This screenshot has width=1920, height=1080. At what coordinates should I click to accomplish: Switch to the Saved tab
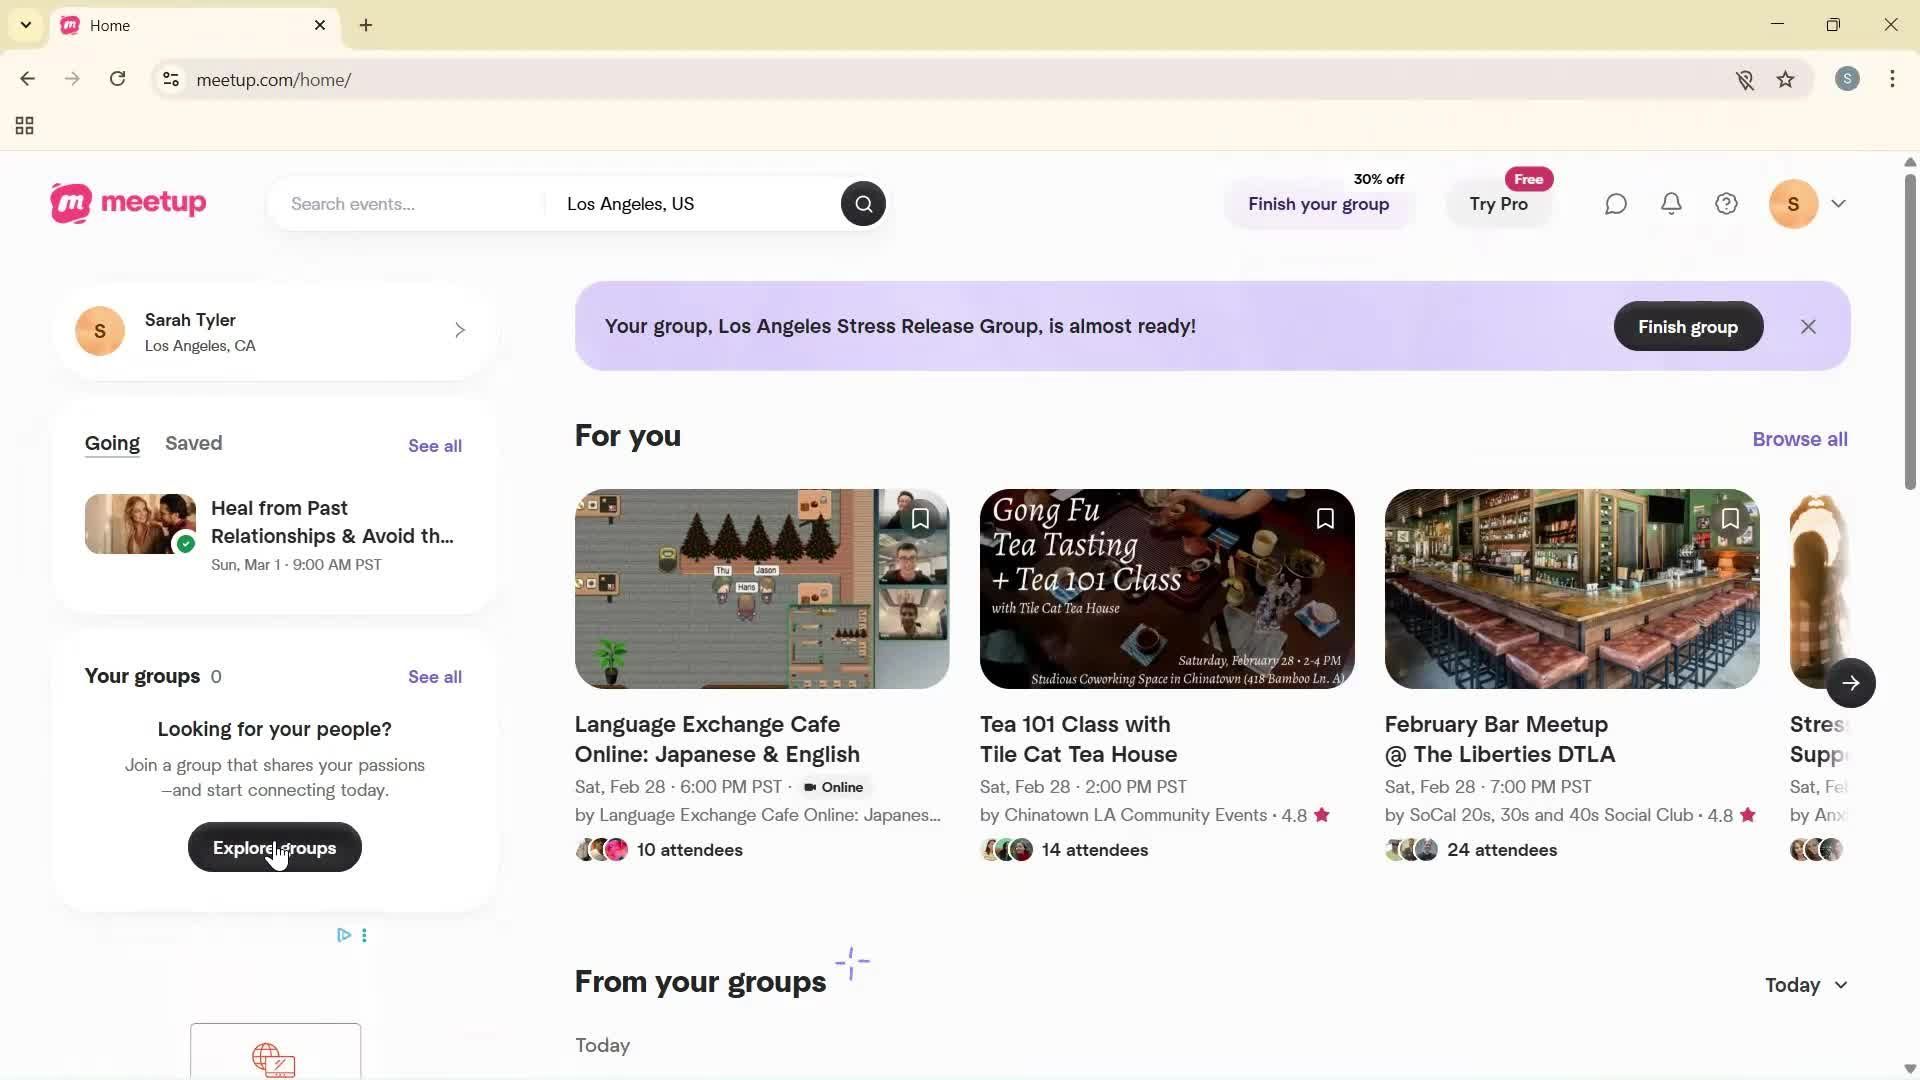click(x=194, y=443)
